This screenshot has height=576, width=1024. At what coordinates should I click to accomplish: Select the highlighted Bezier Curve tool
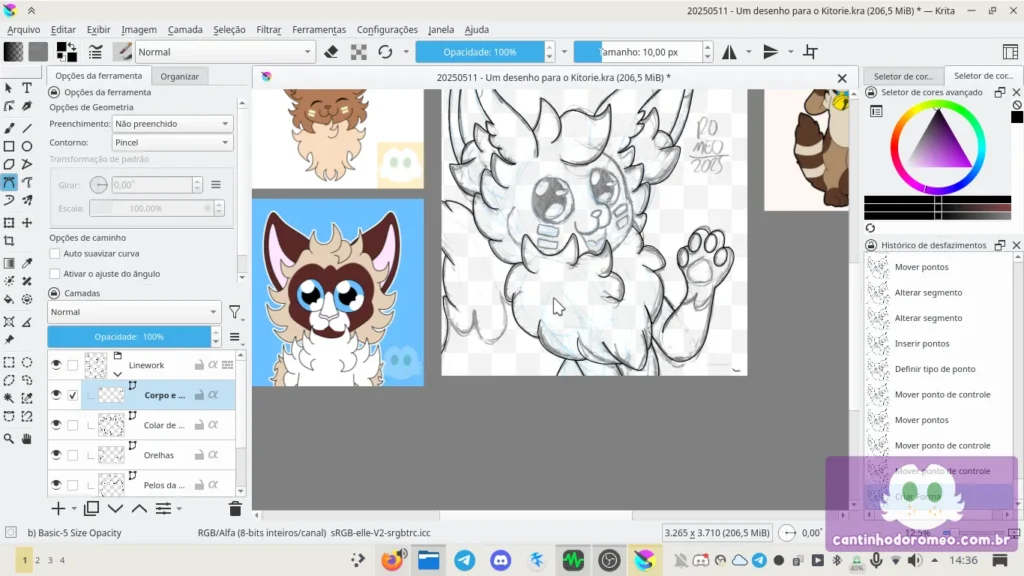coord(9,182)
